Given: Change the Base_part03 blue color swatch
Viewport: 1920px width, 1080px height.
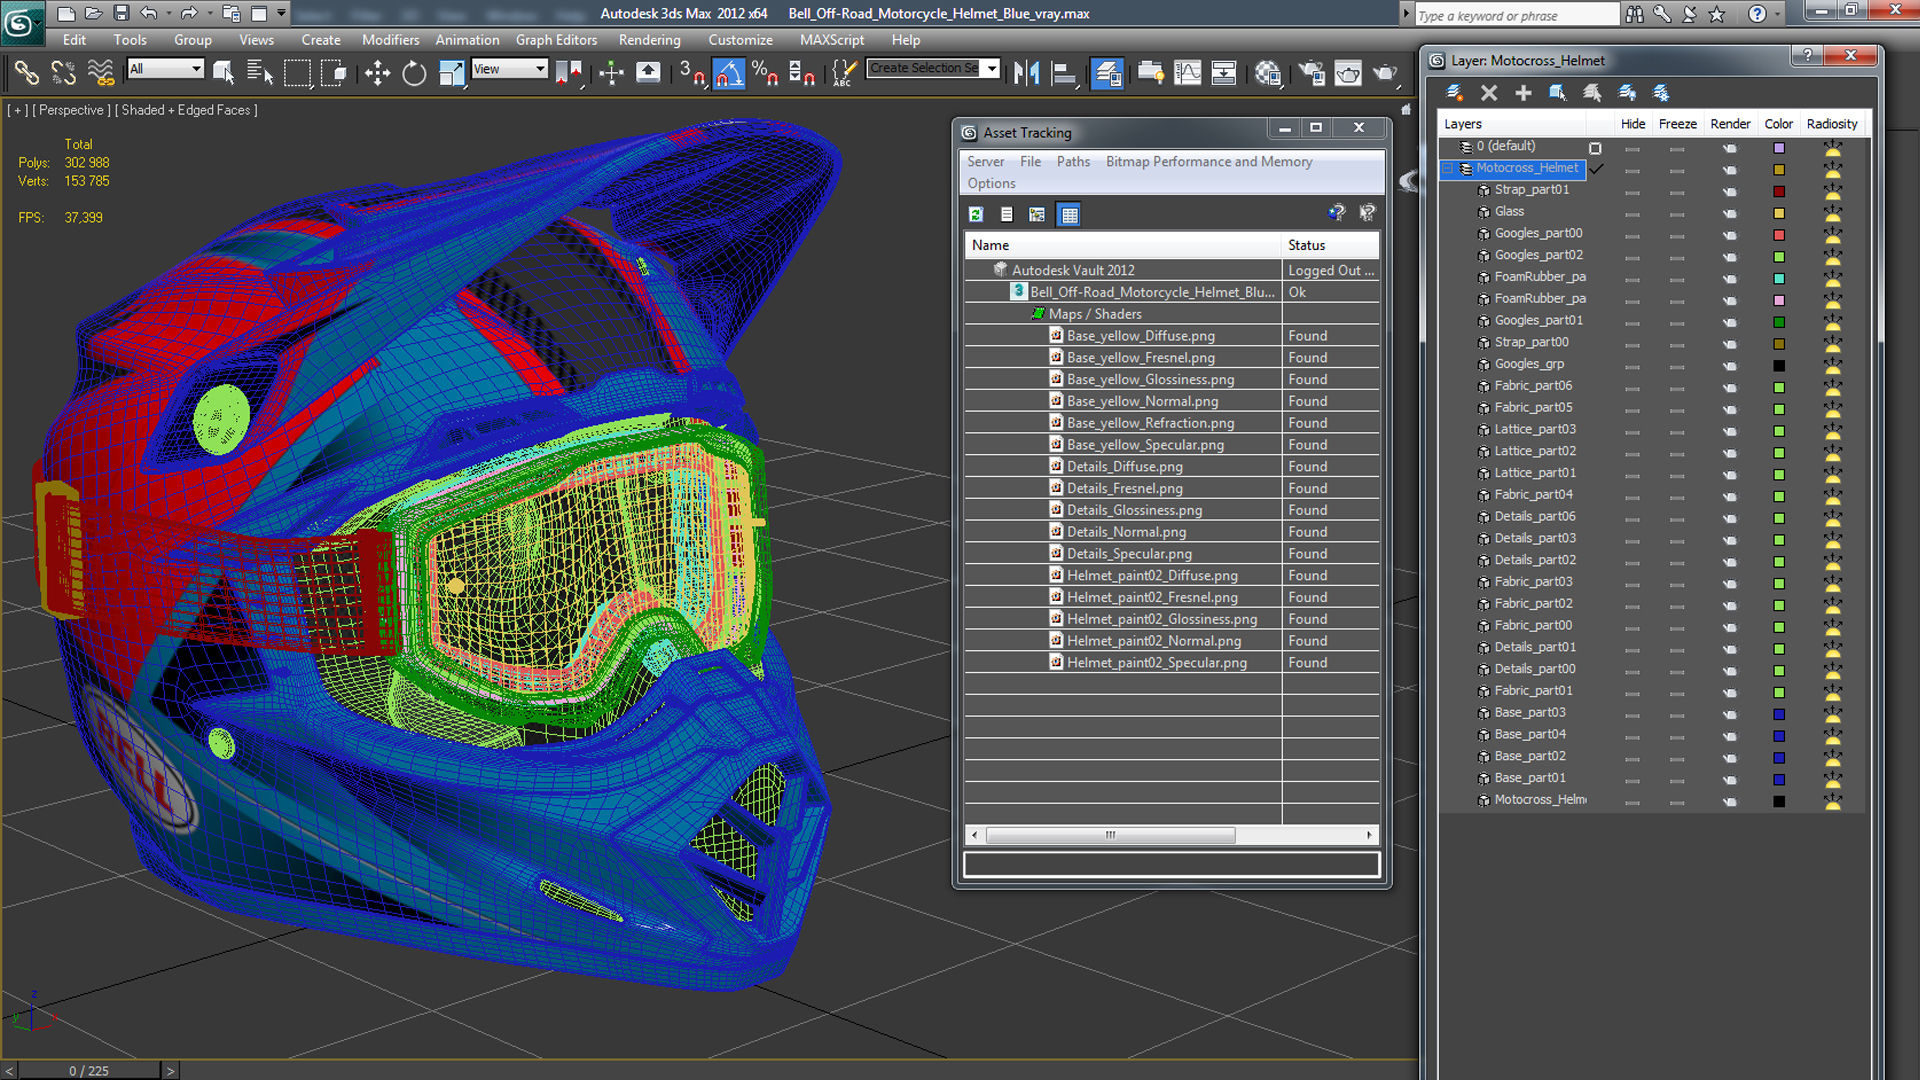Looking at the screenshot, I should [x=1779, y=714].
